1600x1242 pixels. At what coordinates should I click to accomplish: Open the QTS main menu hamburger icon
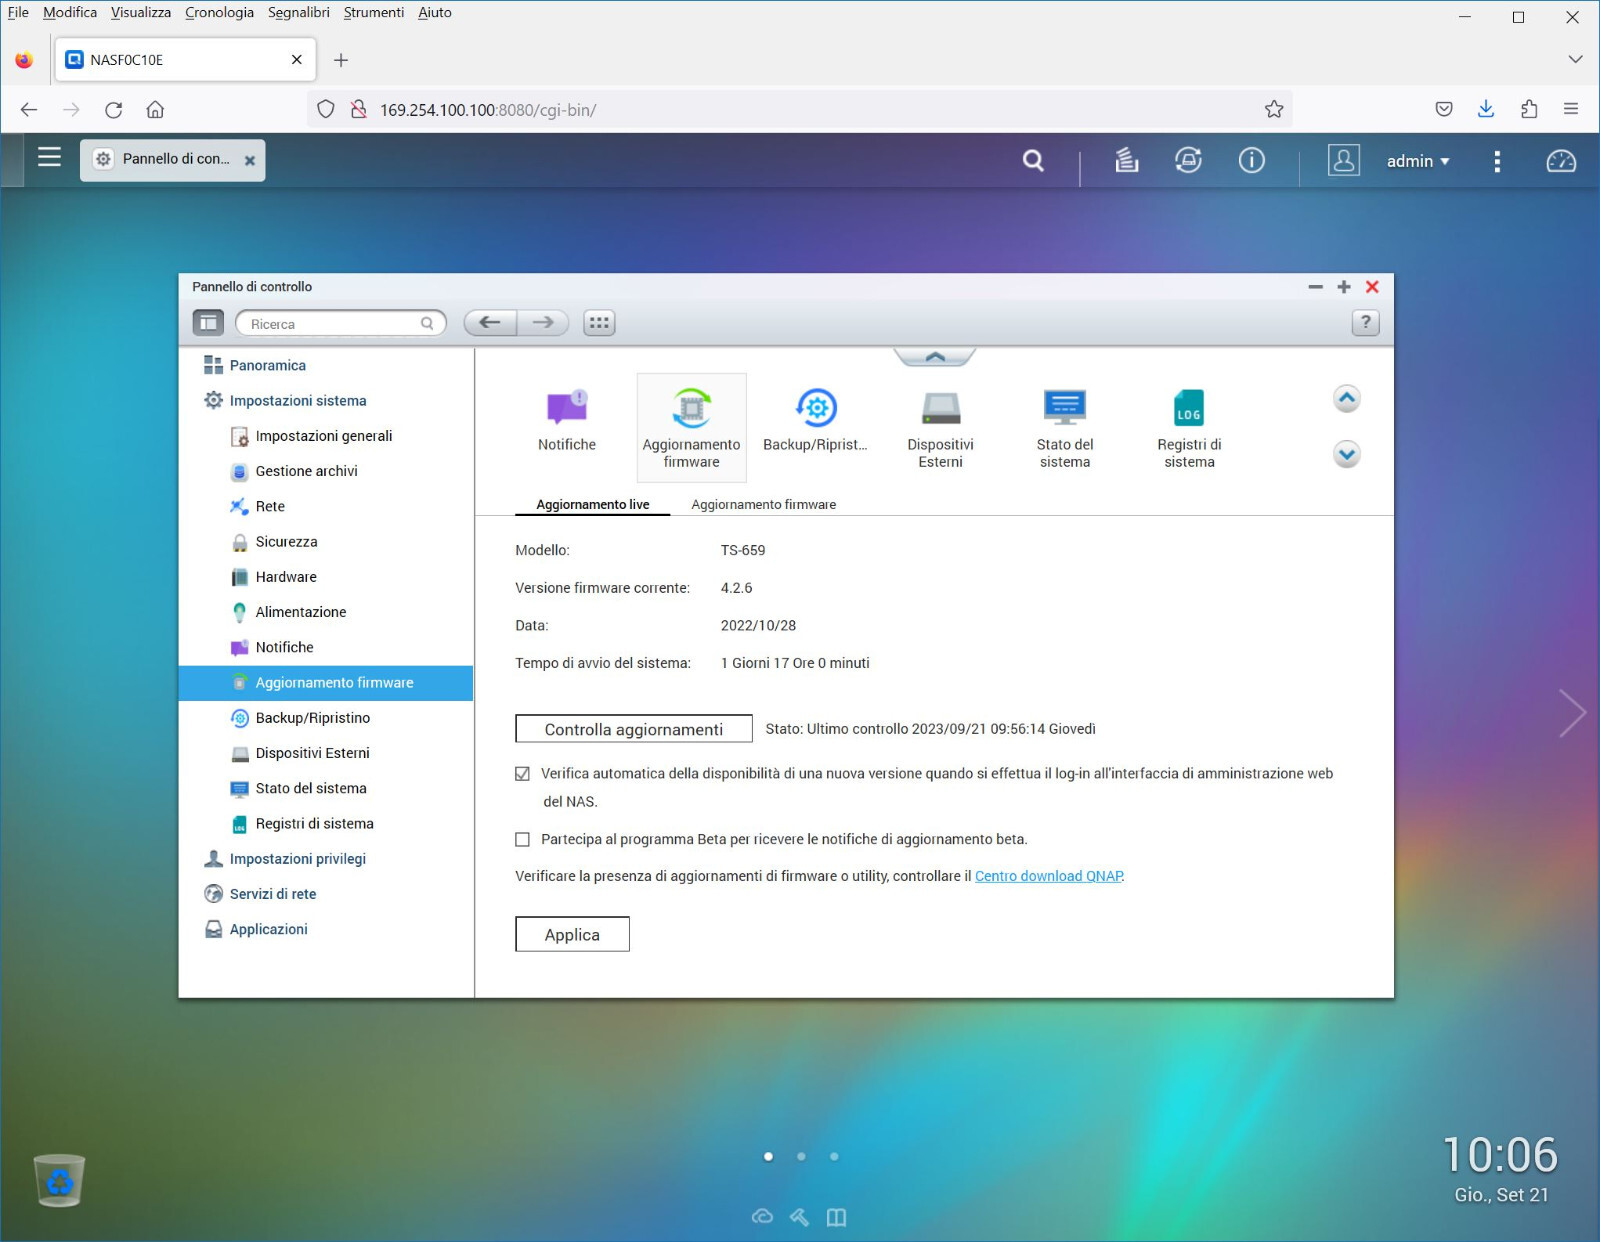pos(49,158)
